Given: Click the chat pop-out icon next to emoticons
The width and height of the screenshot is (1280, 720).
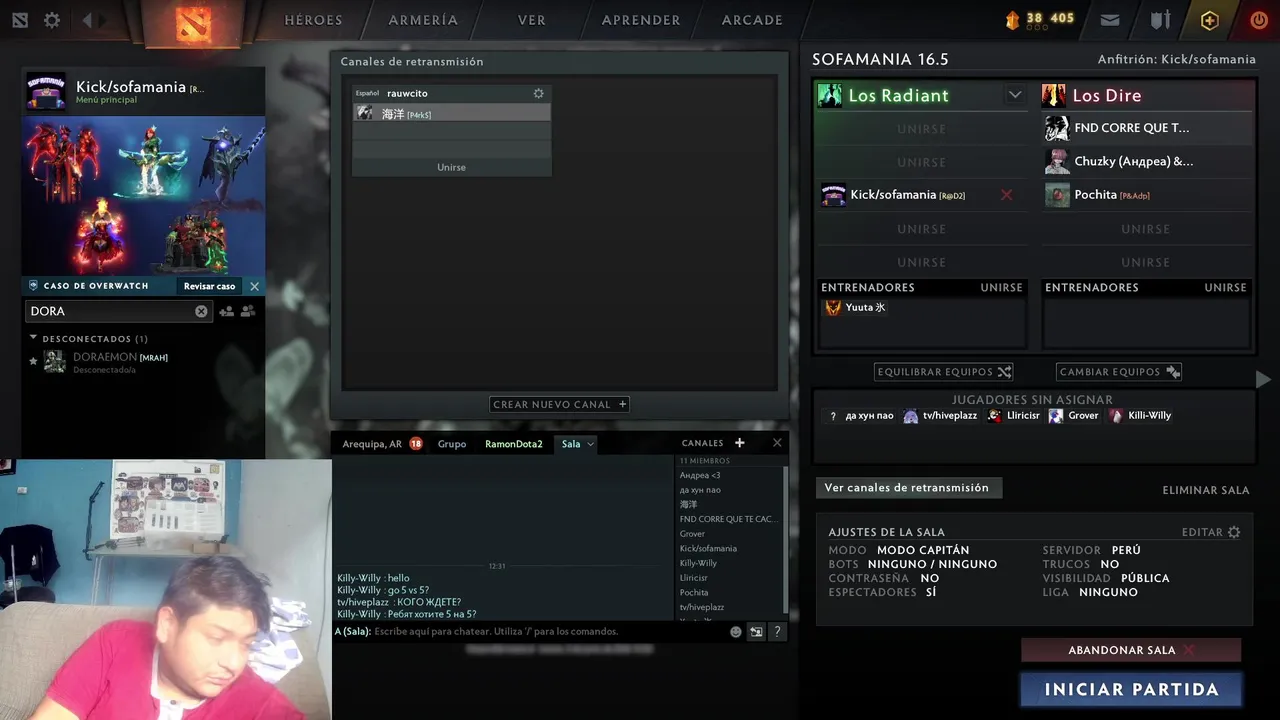Looking at the screenshot, I should tap(756, 632).
